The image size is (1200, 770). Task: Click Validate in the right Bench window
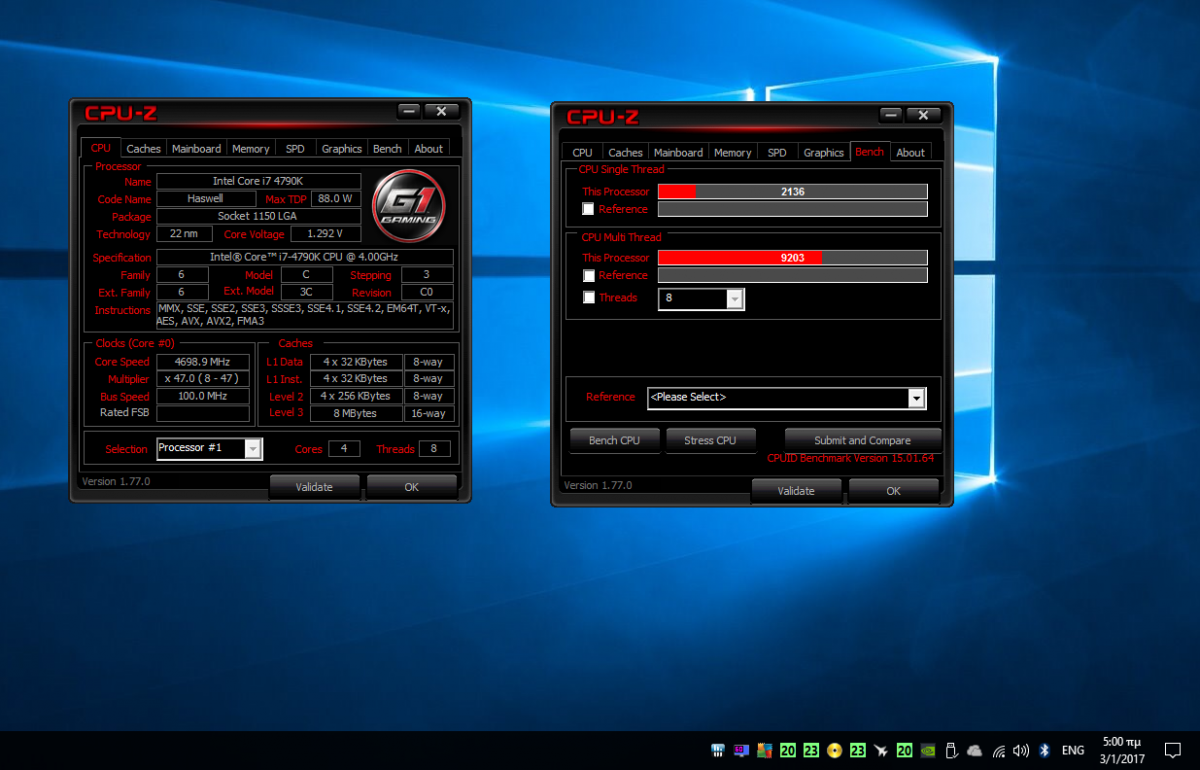click(796, 491)
